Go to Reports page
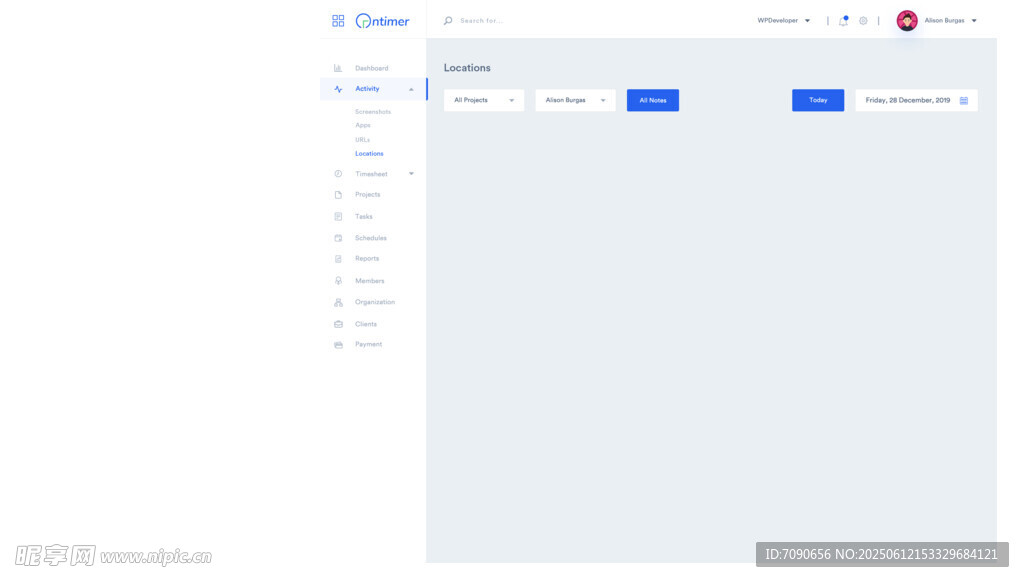The height and width of the screenshot is (582, 1024). click(366, 259)
